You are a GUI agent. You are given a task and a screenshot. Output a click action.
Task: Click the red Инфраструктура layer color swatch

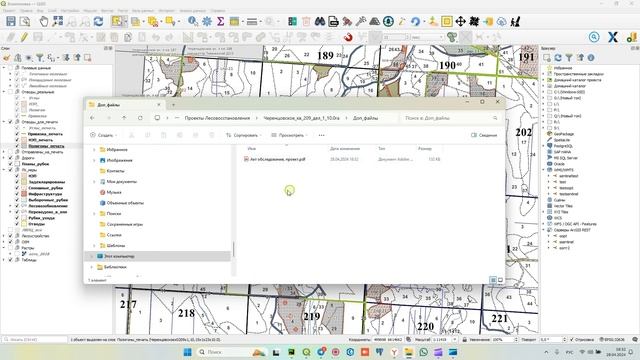click(24, 194)
